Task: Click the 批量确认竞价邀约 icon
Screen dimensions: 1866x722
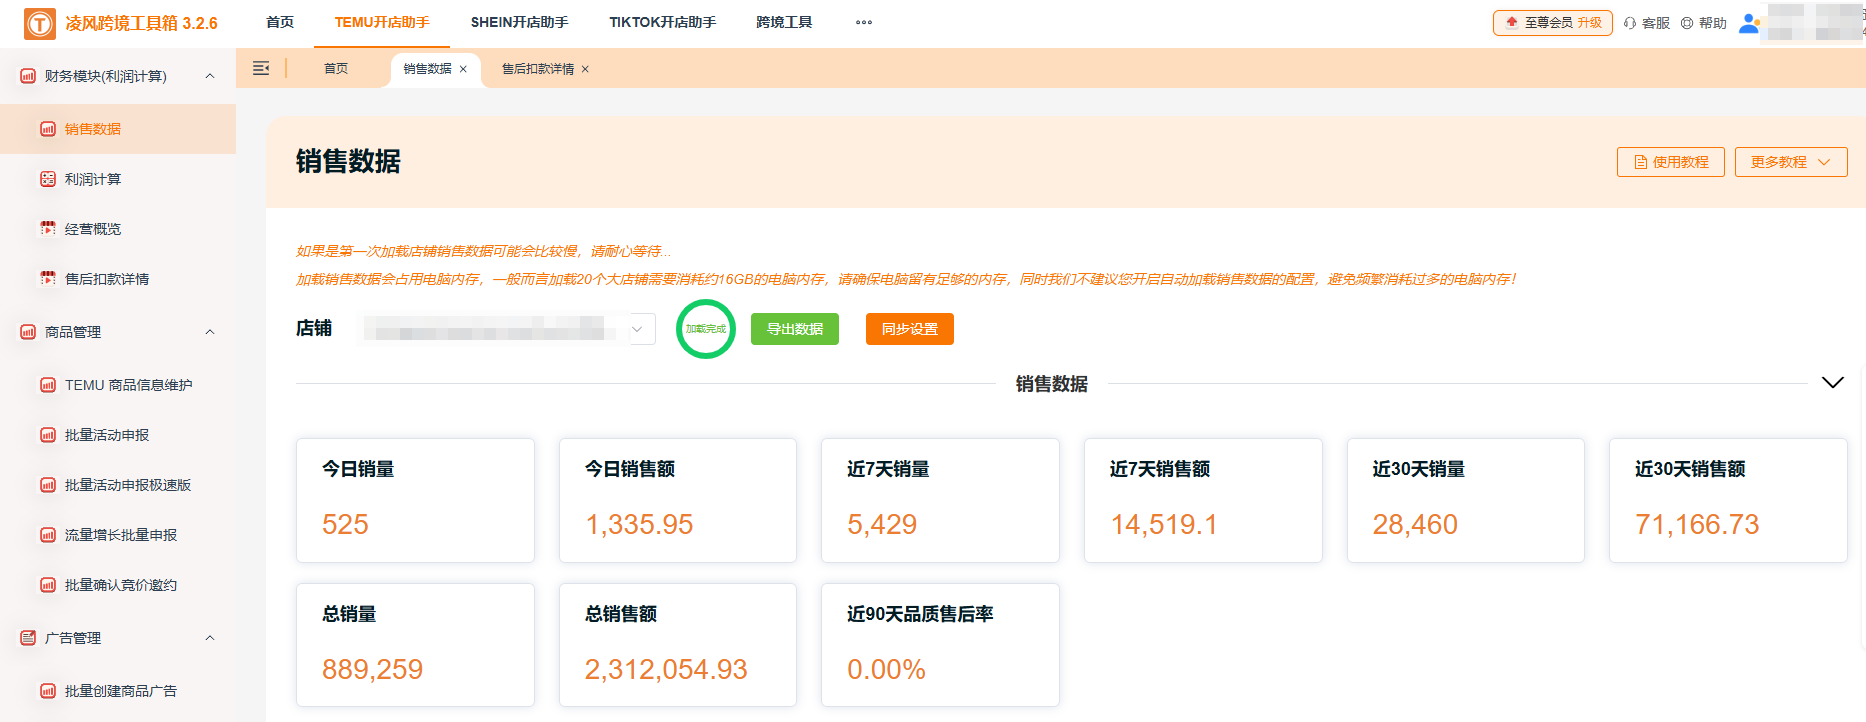Action: (x=48, y=585)
